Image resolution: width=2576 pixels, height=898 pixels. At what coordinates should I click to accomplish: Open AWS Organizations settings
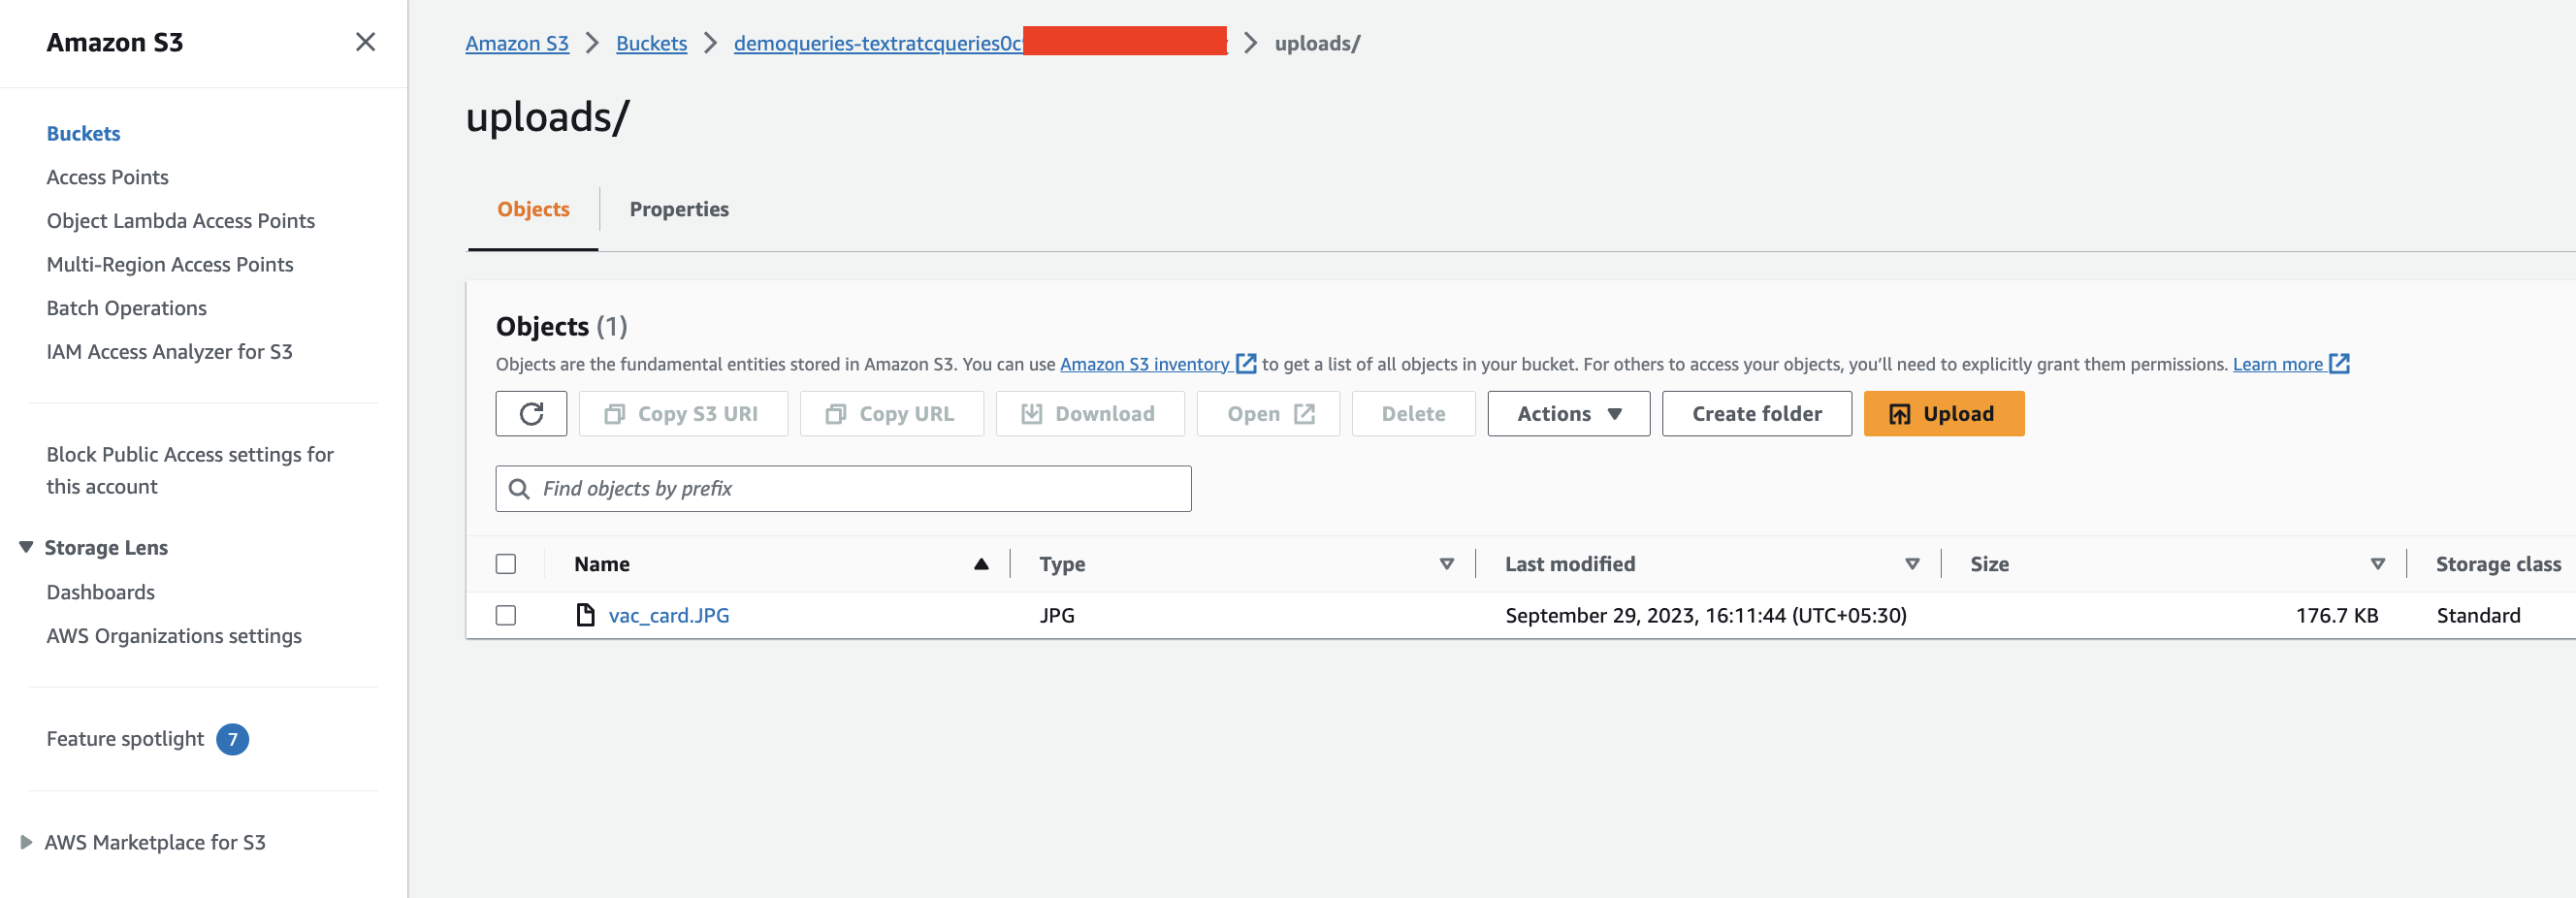tap(174, 637)
